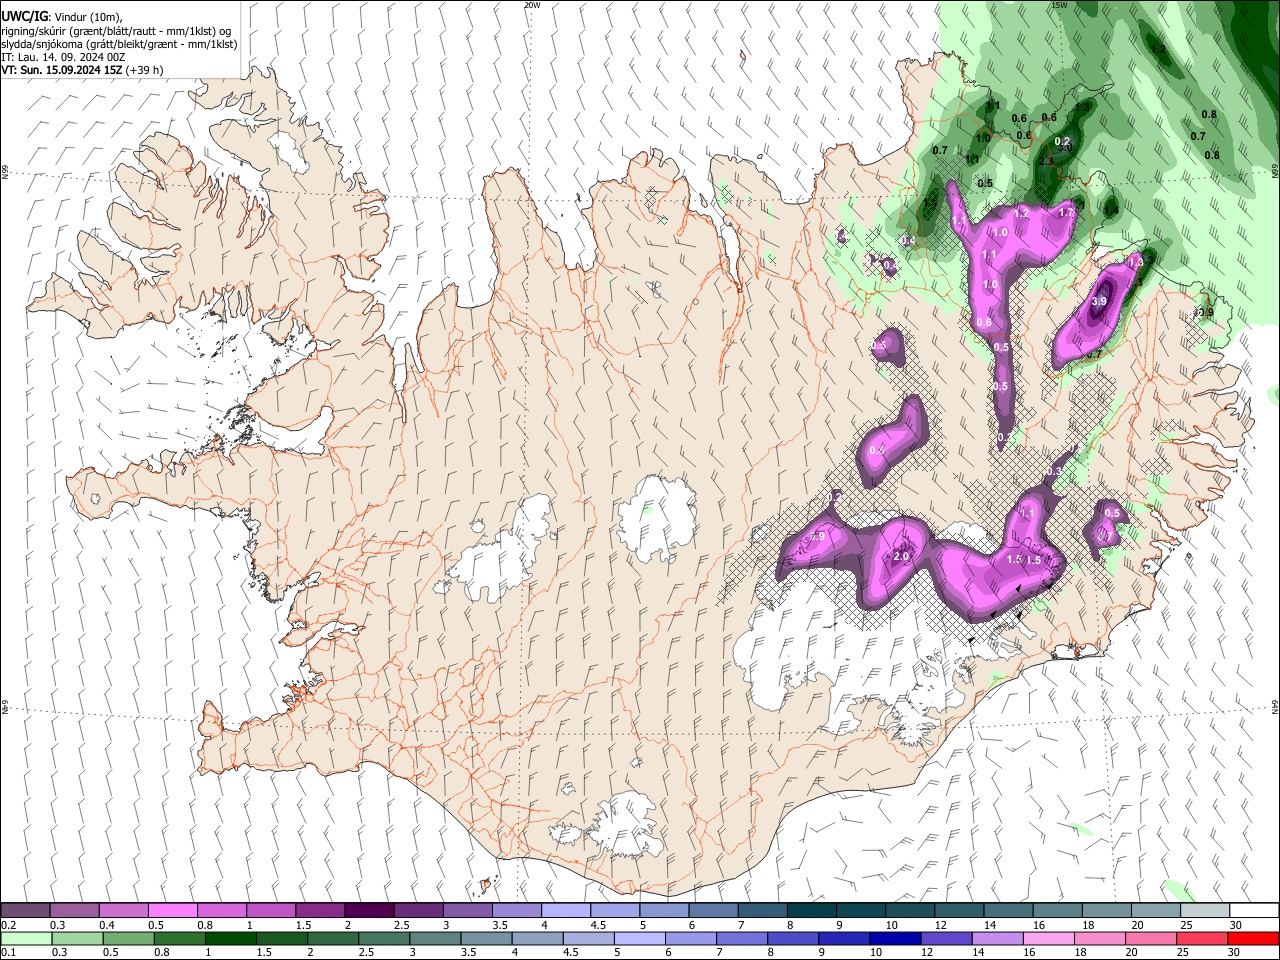
Task: Click the dark mauve 0.2–0.3 swatch on snow scale
Action: pos(25,910)
